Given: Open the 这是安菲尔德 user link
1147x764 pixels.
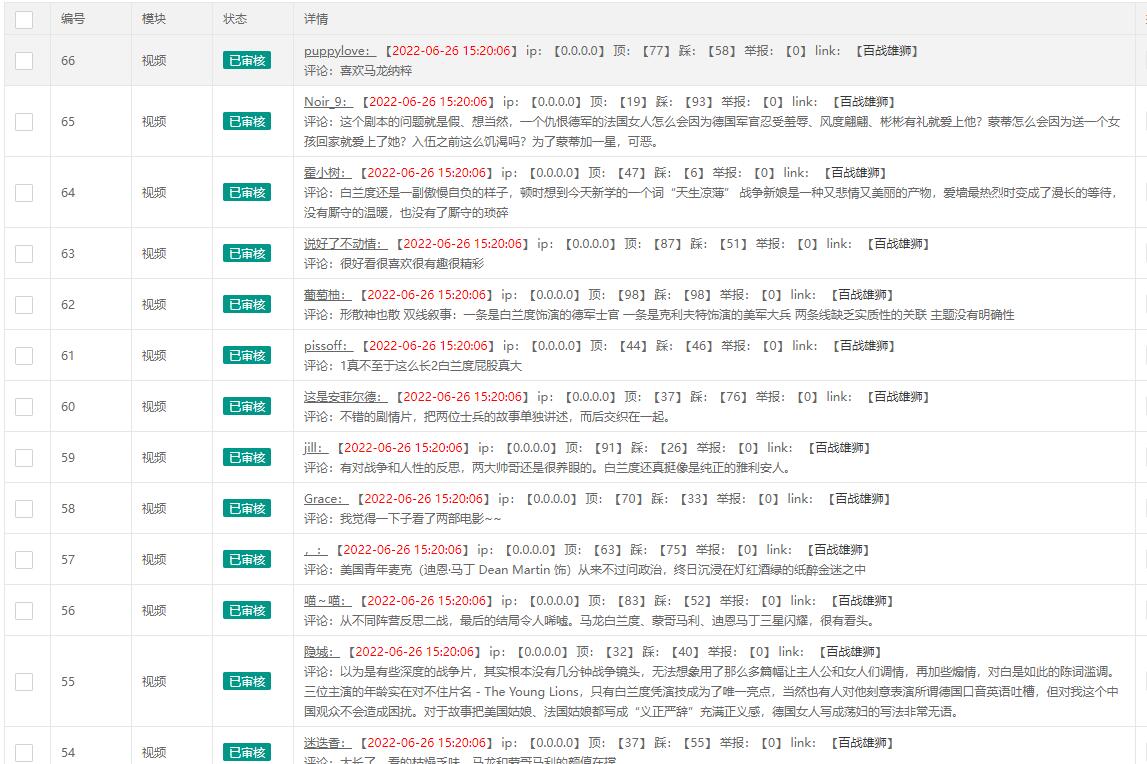Looking at the screenshot, I should point(345,396).
